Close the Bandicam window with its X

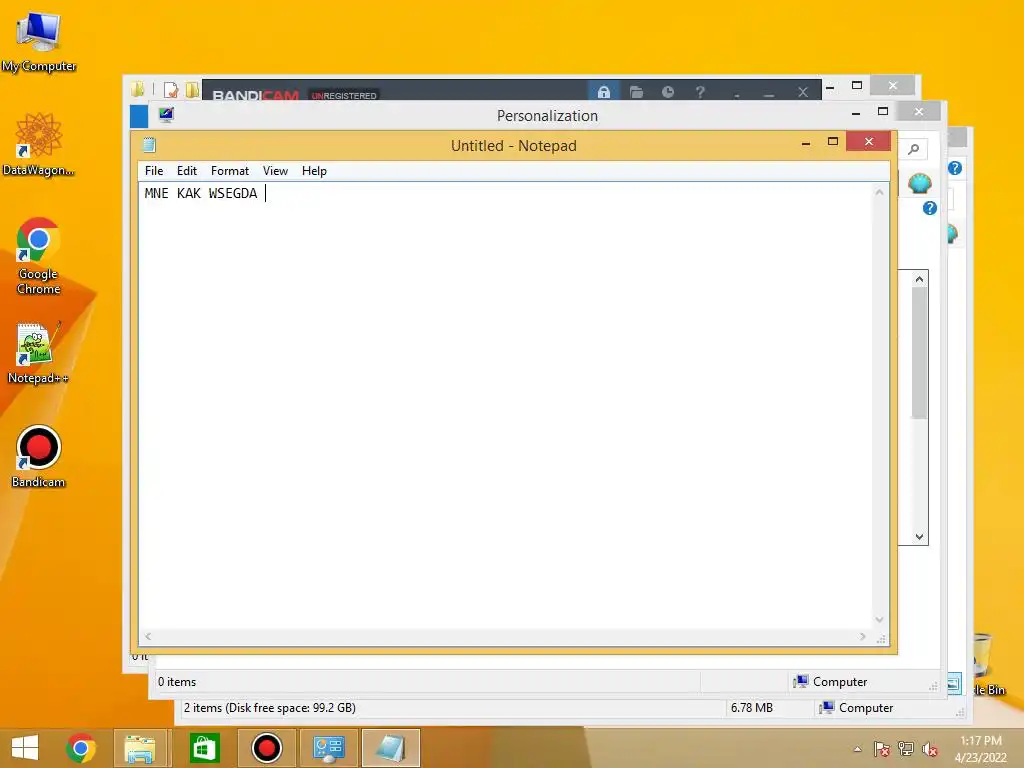pyautogui.click(x=803, y=92)
